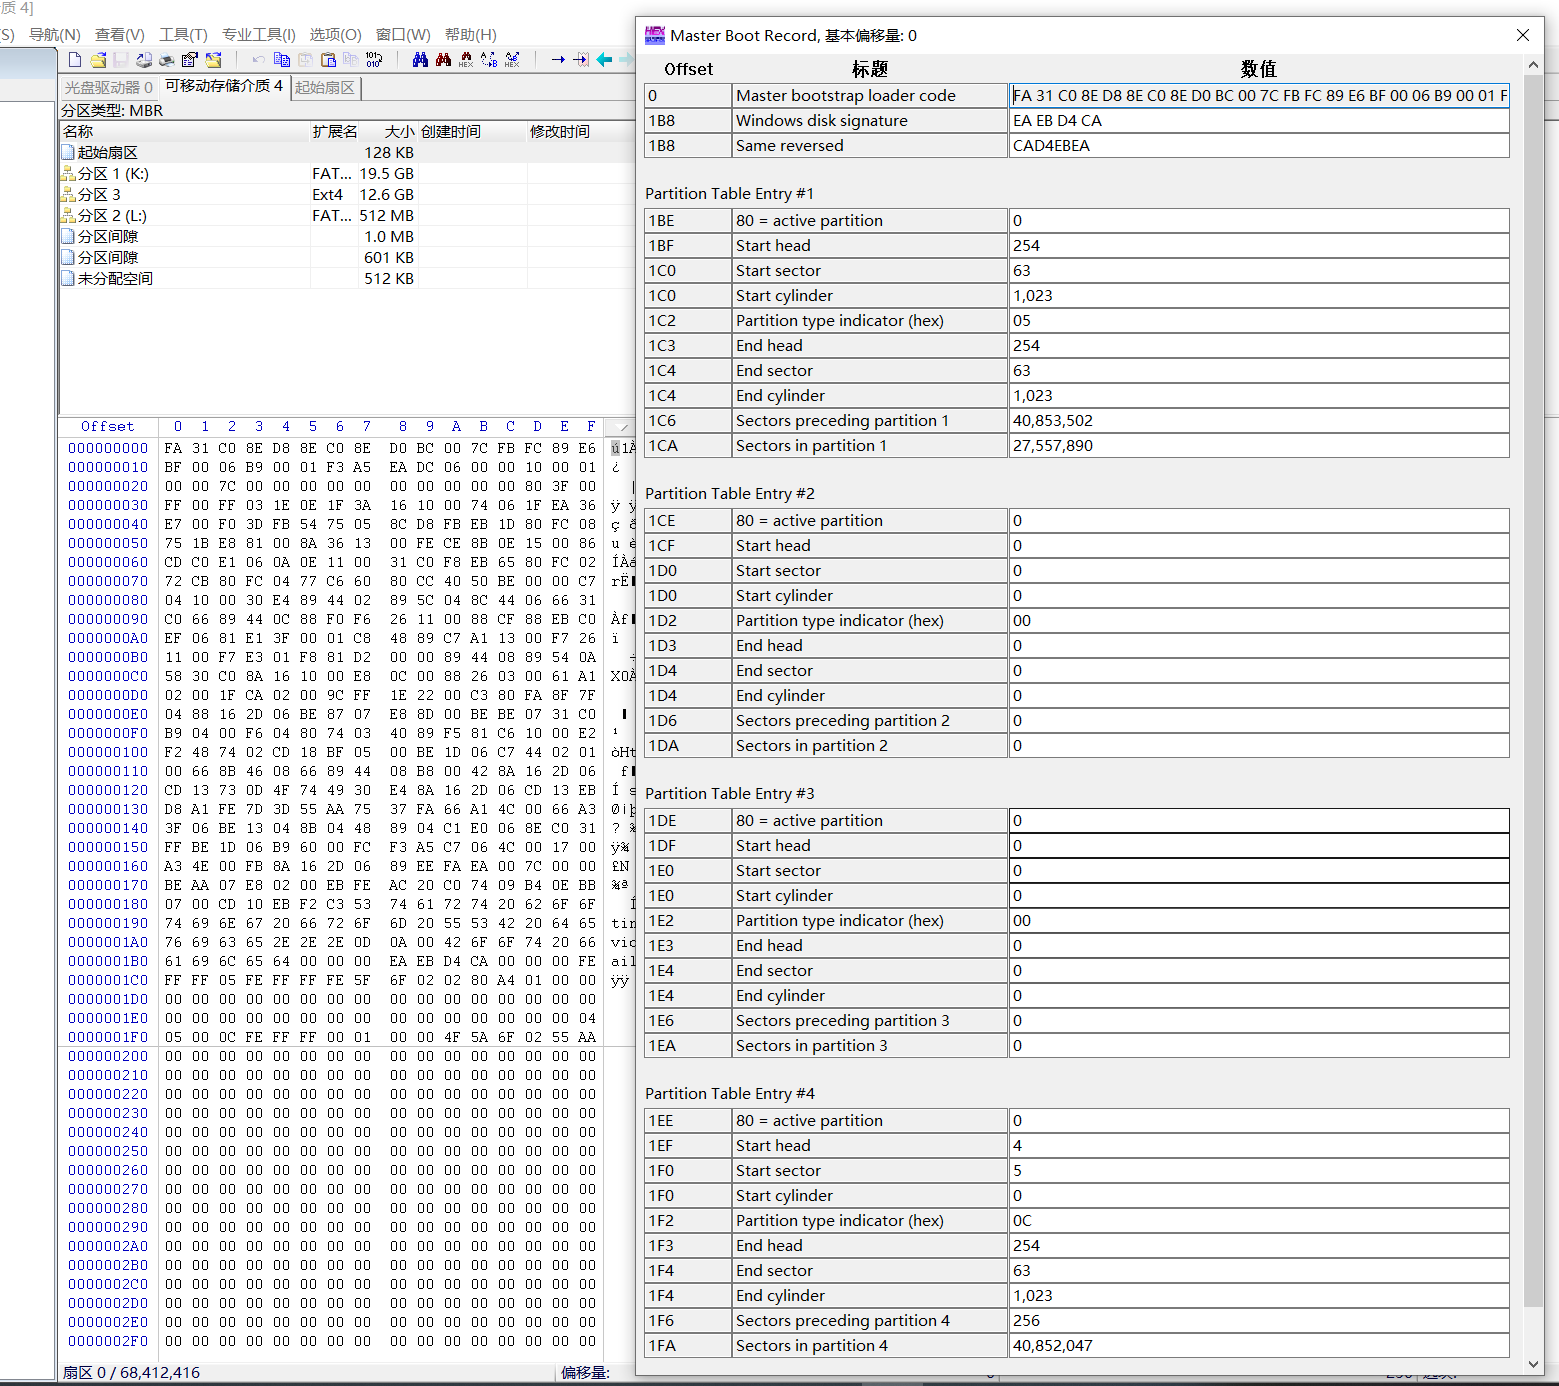Click the Master bootstrap loader code value field
The height and width of the screenshot is (1386, 1559).
pyautogui.click(x=1259, y=96)
